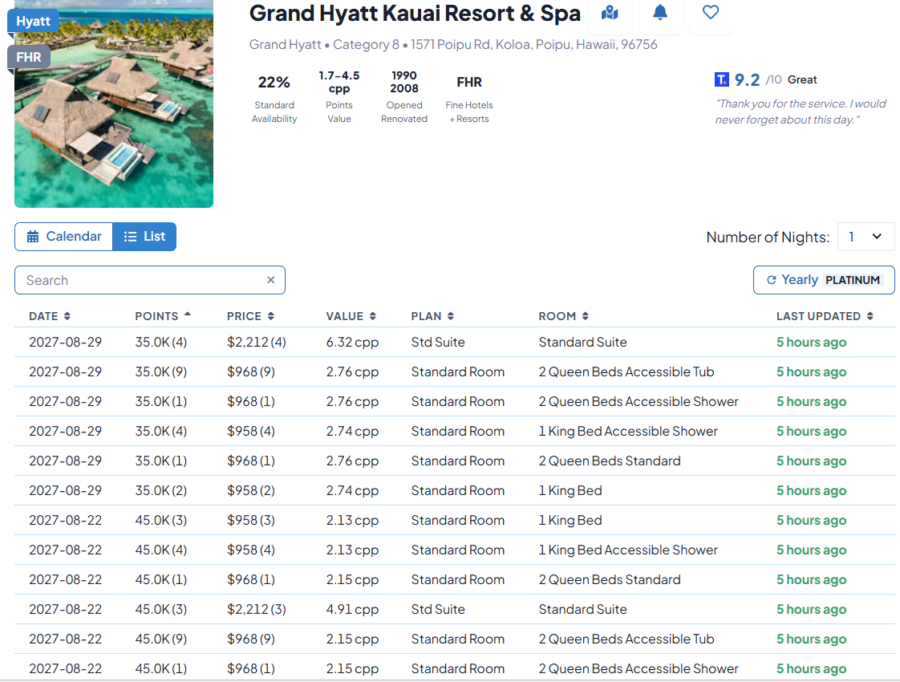Click the bell alert icon
Viewport: 900px width, 682px height.
pyautogui.click(x=660, y=12)
